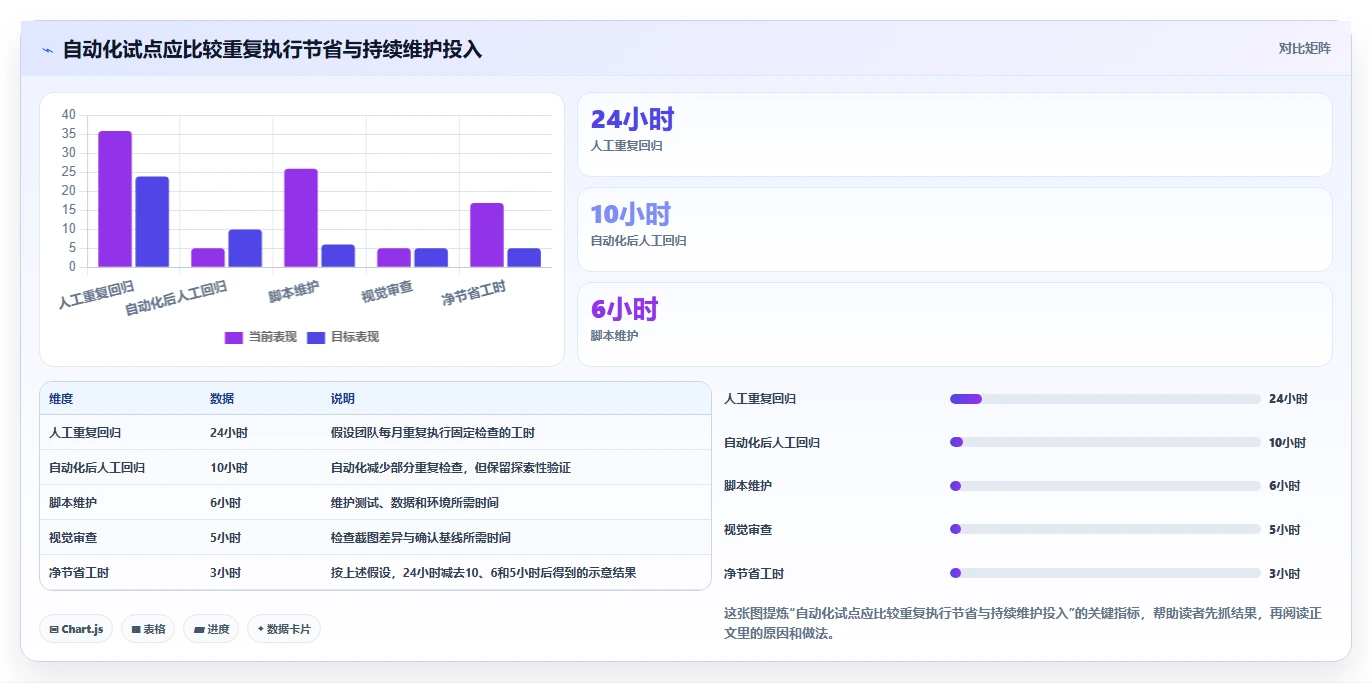Click the 自动化后人工回归 progress bar
Image resolution: width=1372 pixels, height=683 pixels.
[x=1105, y=442]
